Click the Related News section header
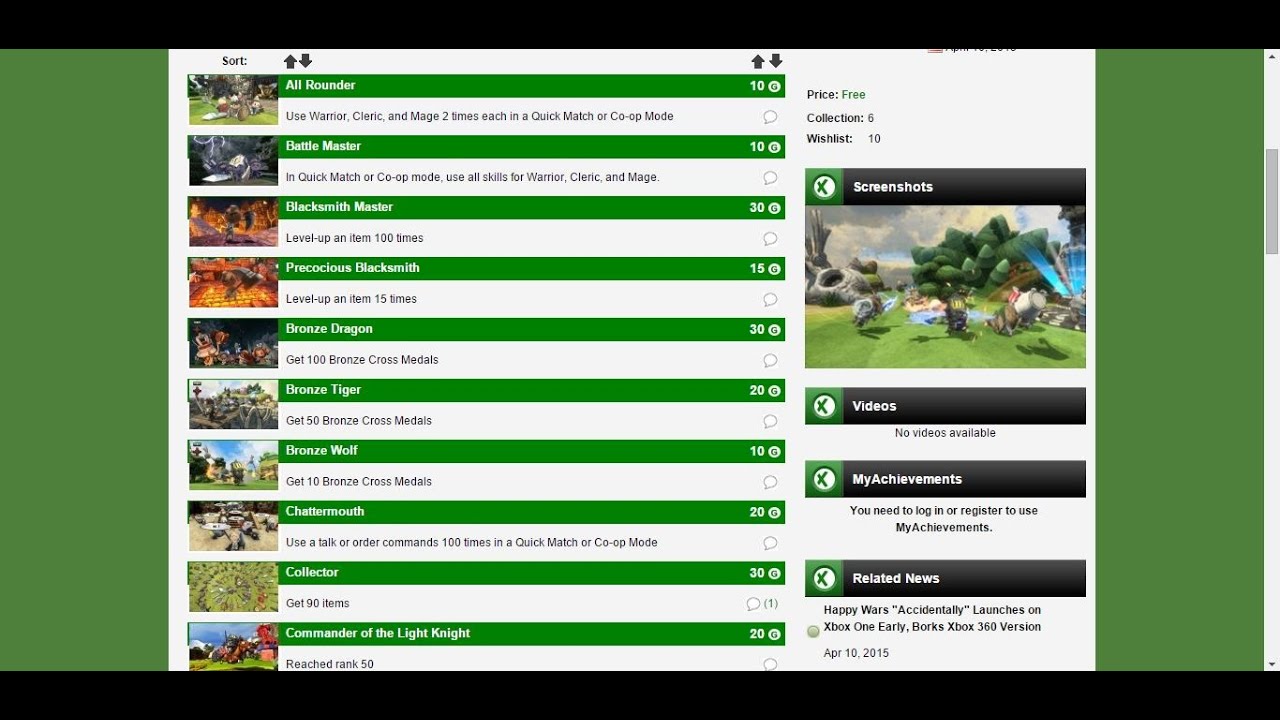This screenshot has height=720, width=1280. (x=945, y=578)
